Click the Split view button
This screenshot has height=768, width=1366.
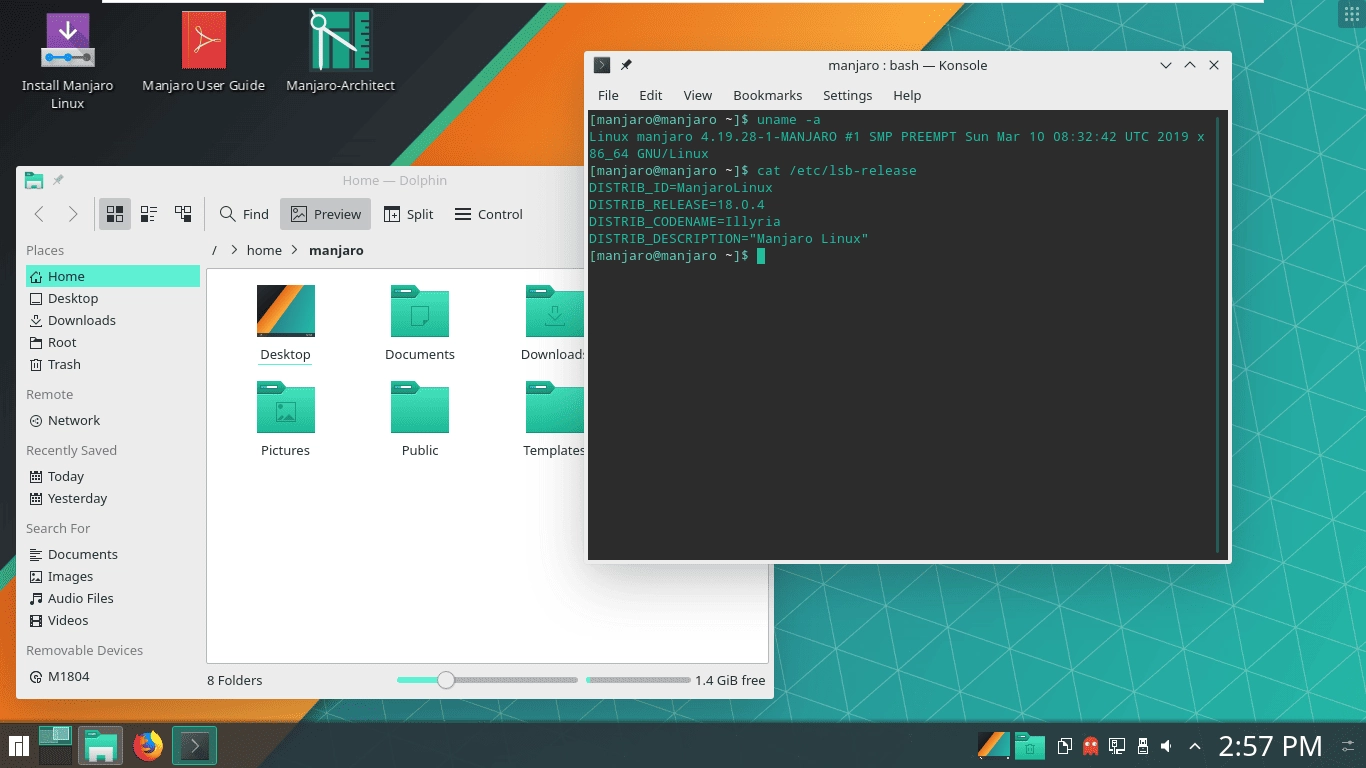tap(408, 214)
